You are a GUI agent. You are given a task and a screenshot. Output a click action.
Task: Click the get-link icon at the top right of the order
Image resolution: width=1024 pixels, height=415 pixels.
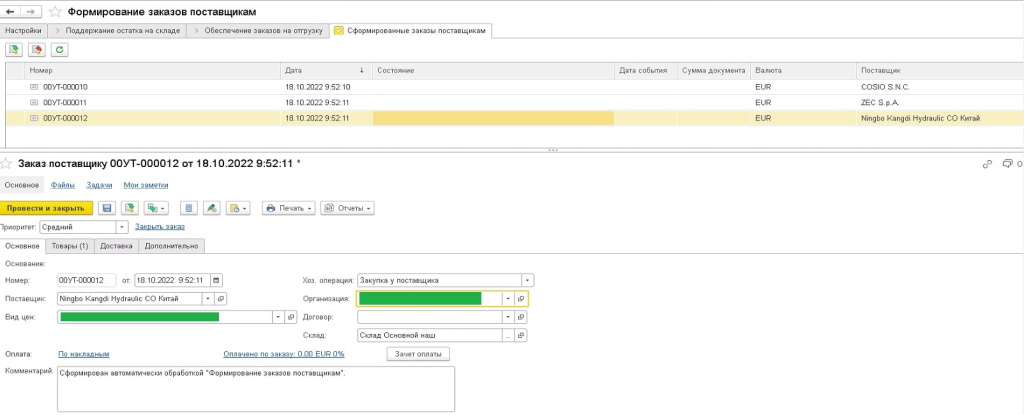point(987,163)
